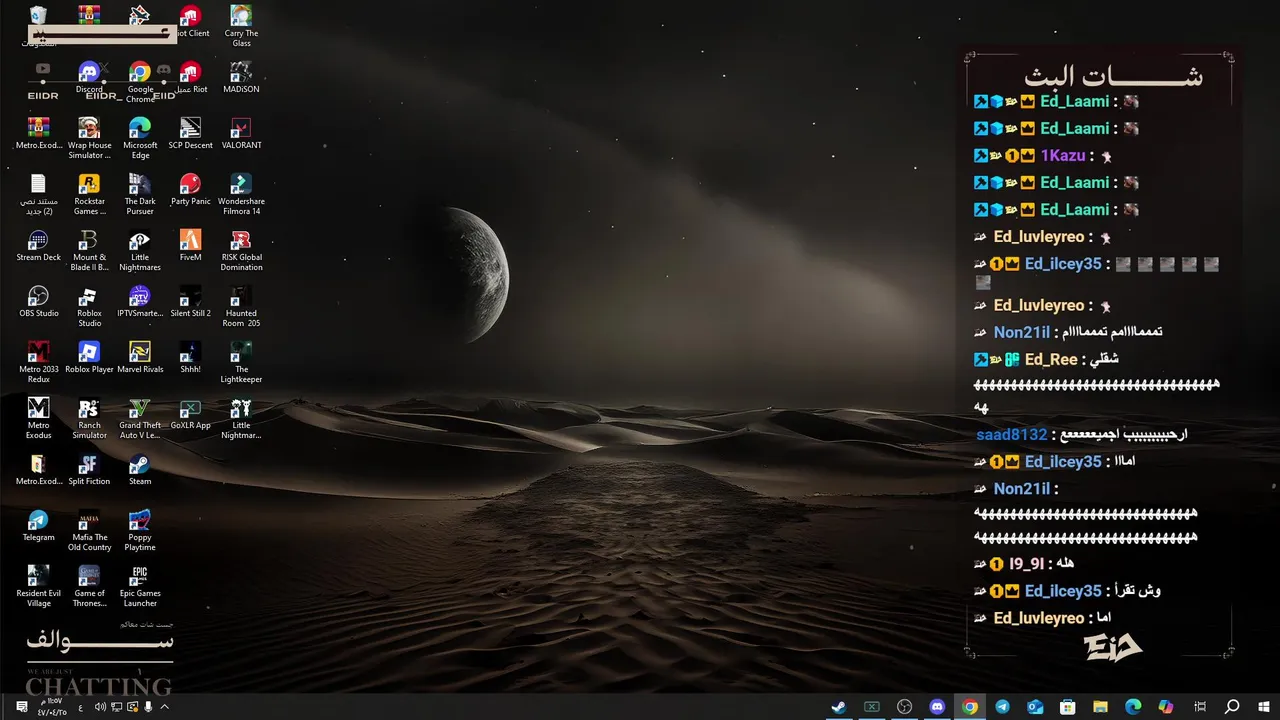Open The Dark Pursuer shortcut

point(140,194)
